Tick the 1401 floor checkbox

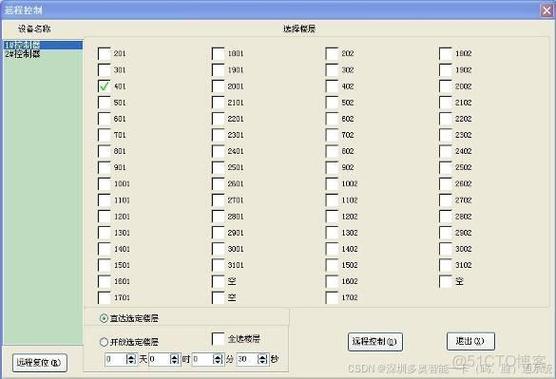(x=104, y=249)
